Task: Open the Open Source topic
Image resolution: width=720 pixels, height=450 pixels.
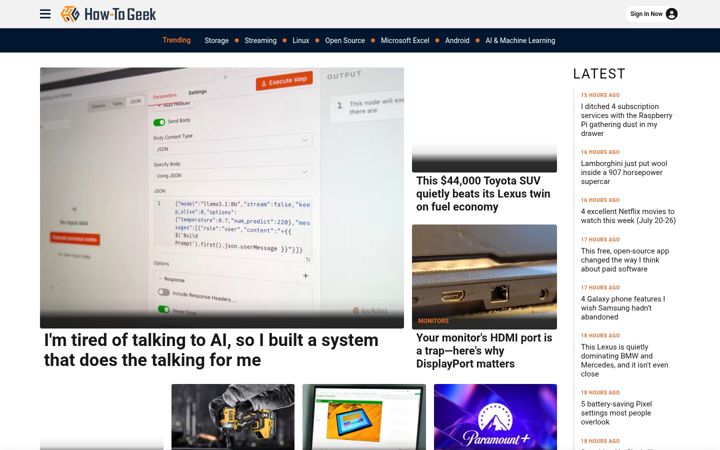Action: (x=345, y=40)
